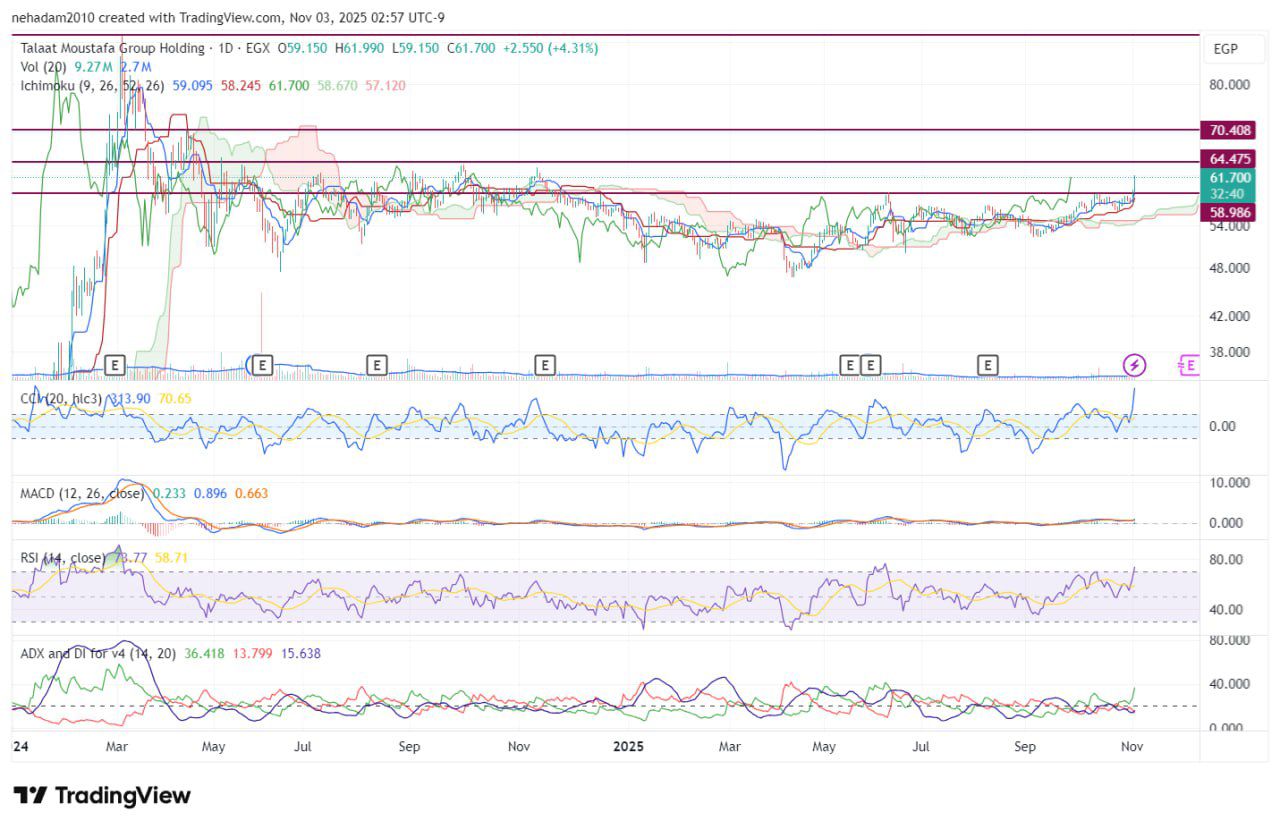Open the earnings marker near March 2024
Image resolution: width=1280 pixels, height=829 pixels.
point(114,365)
